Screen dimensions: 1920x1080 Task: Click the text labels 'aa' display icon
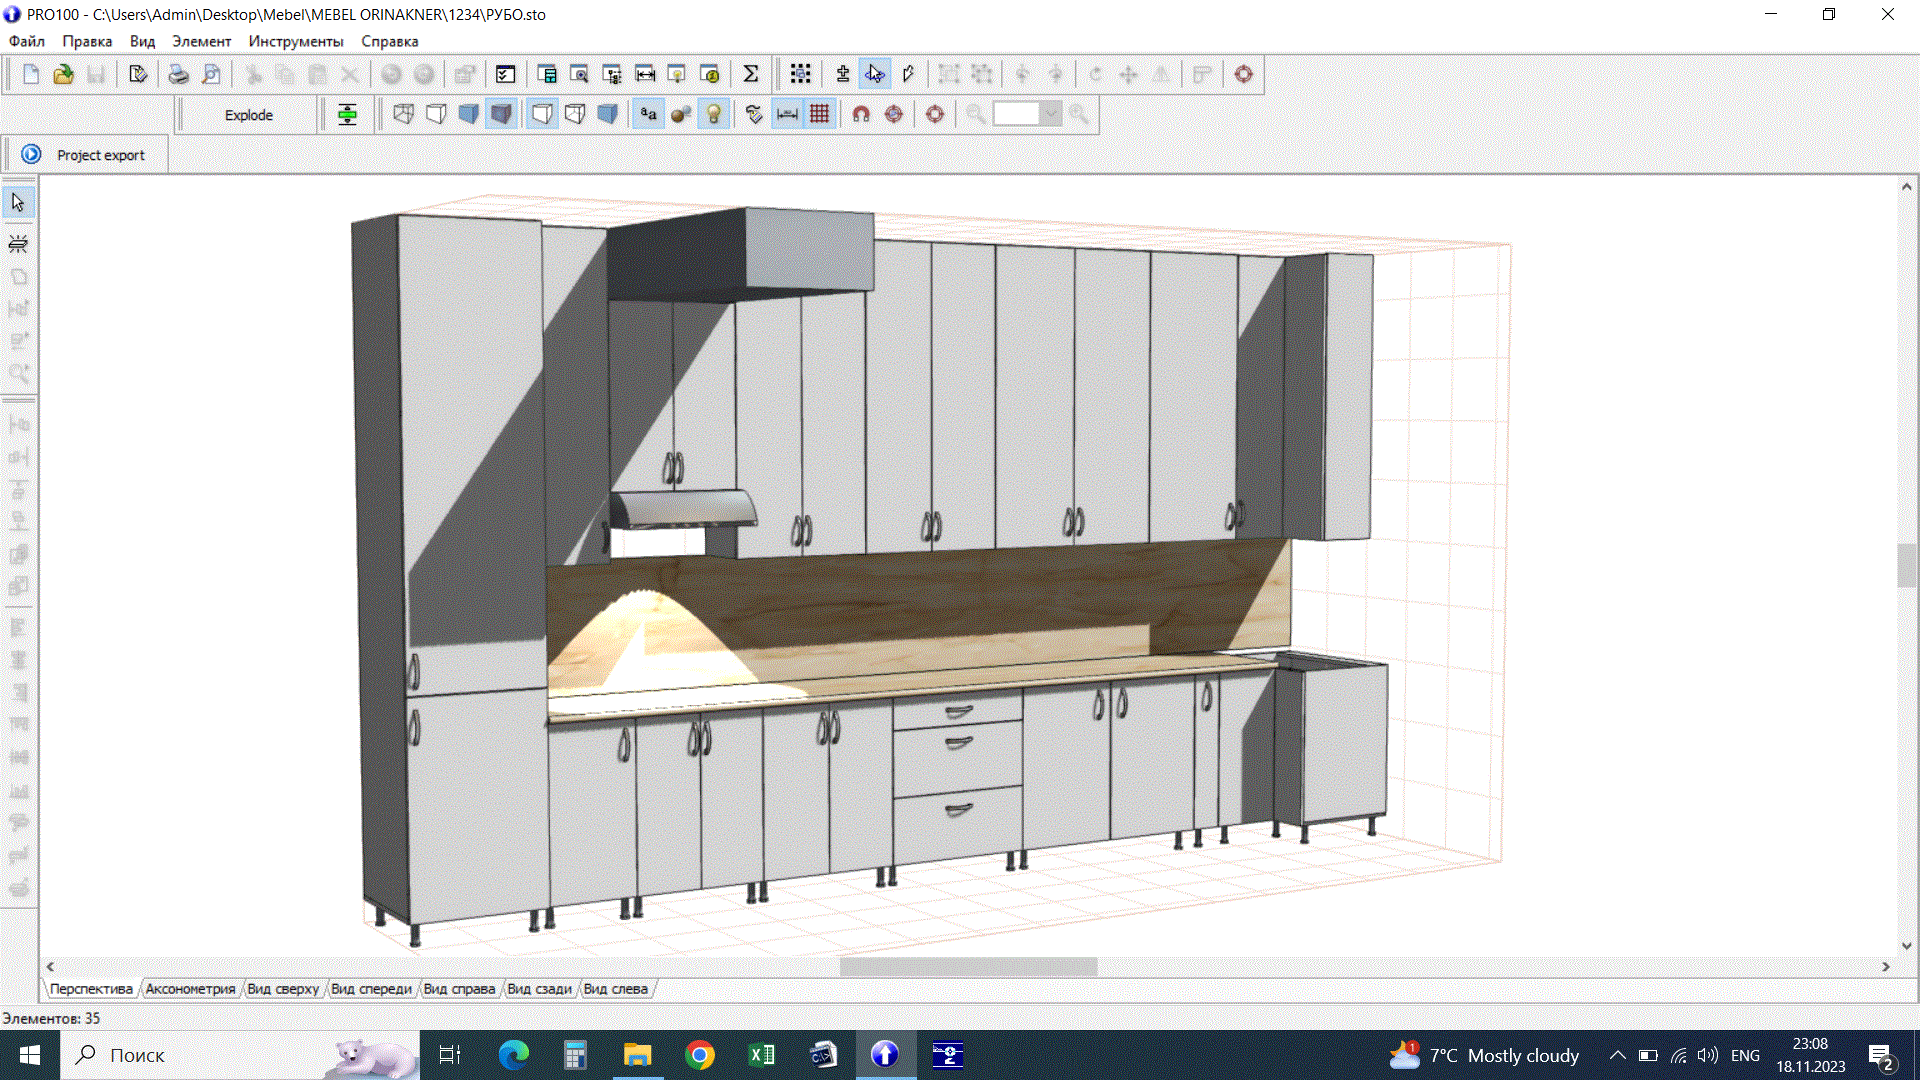point(647,113)
